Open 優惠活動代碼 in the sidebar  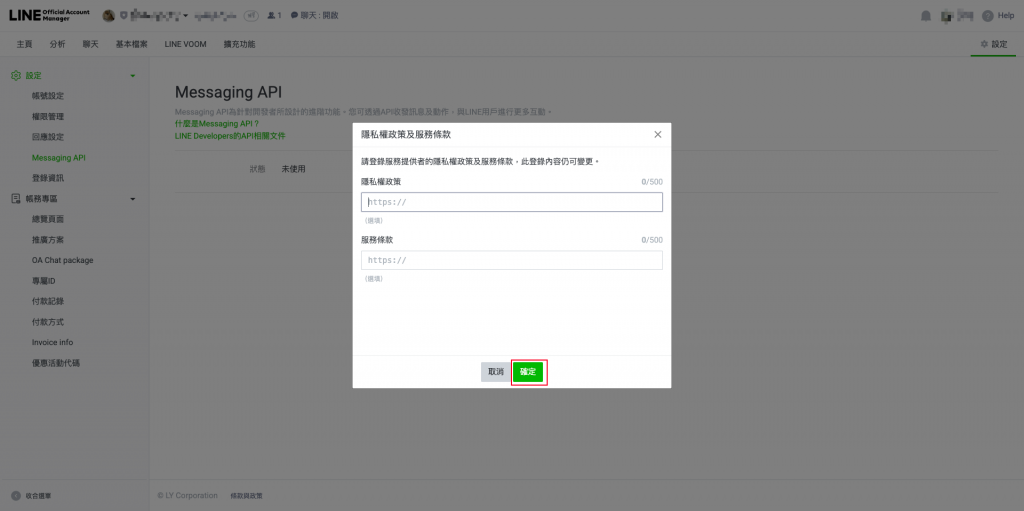[x=56, y=363]
